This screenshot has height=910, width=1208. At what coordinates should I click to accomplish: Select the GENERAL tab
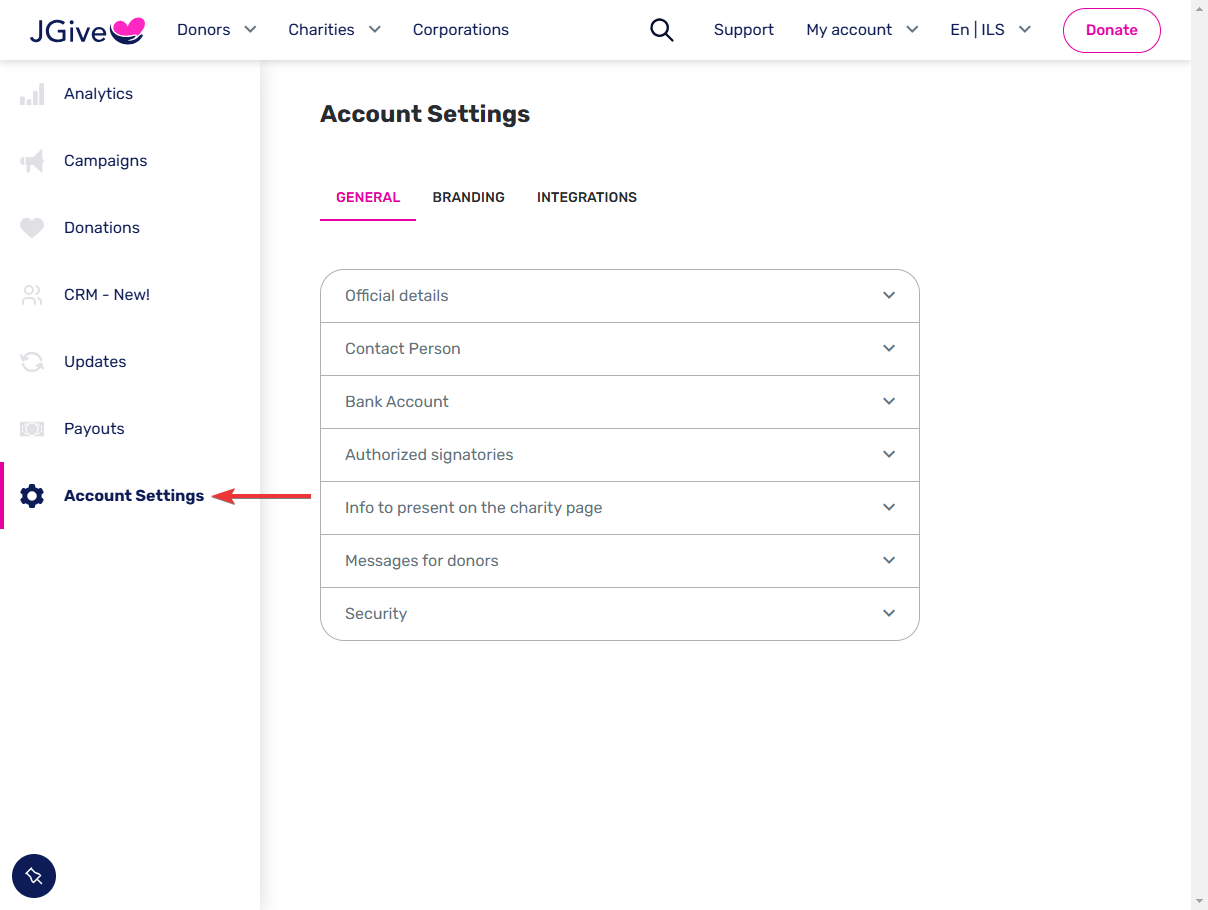click(368, 197)
